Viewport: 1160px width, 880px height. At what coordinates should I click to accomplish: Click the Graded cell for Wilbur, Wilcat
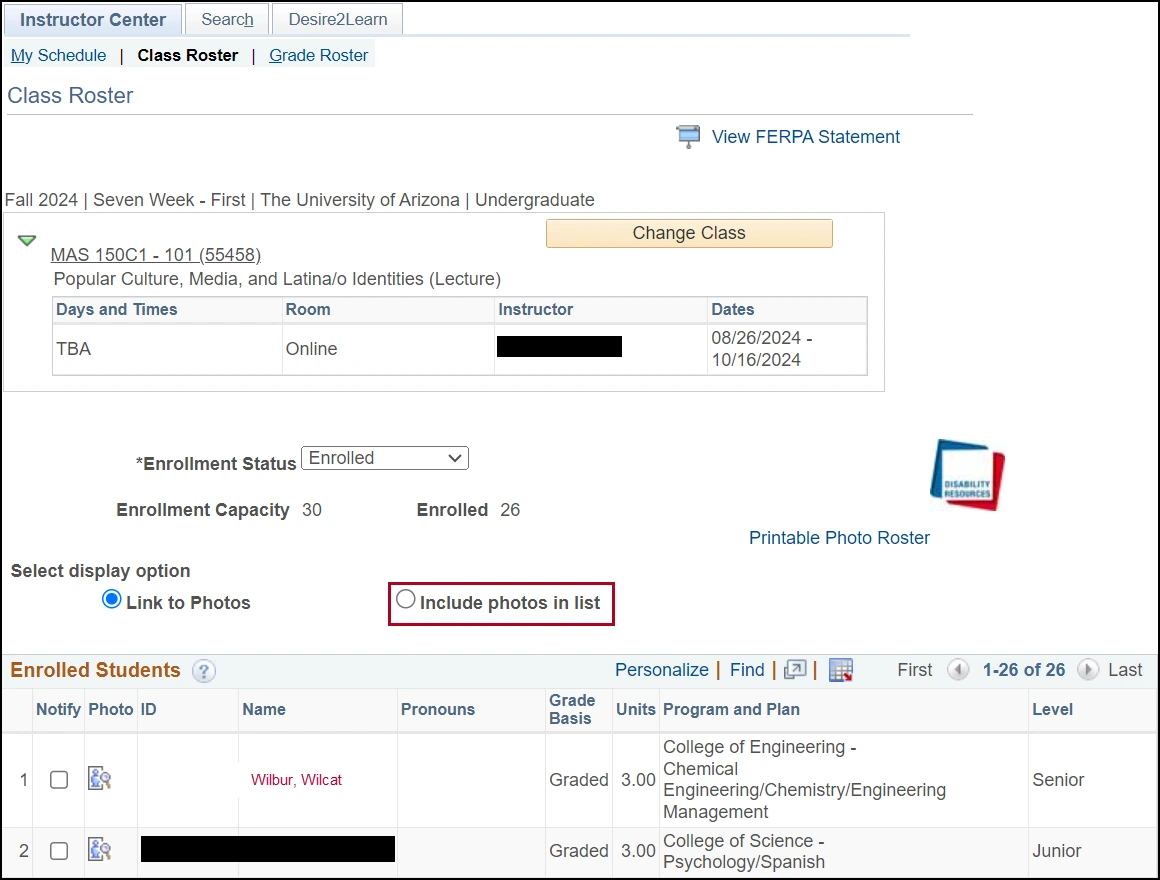(579, 779)
